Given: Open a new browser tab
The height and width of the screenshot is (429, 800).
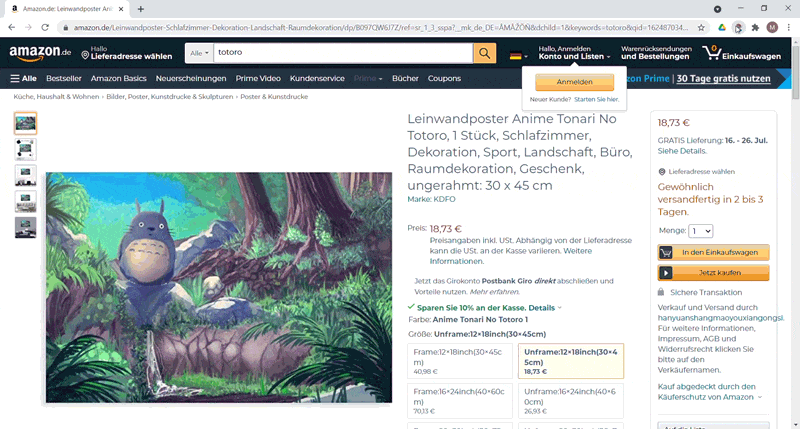Looking at the screenshot, I should [x=141, y=9].
